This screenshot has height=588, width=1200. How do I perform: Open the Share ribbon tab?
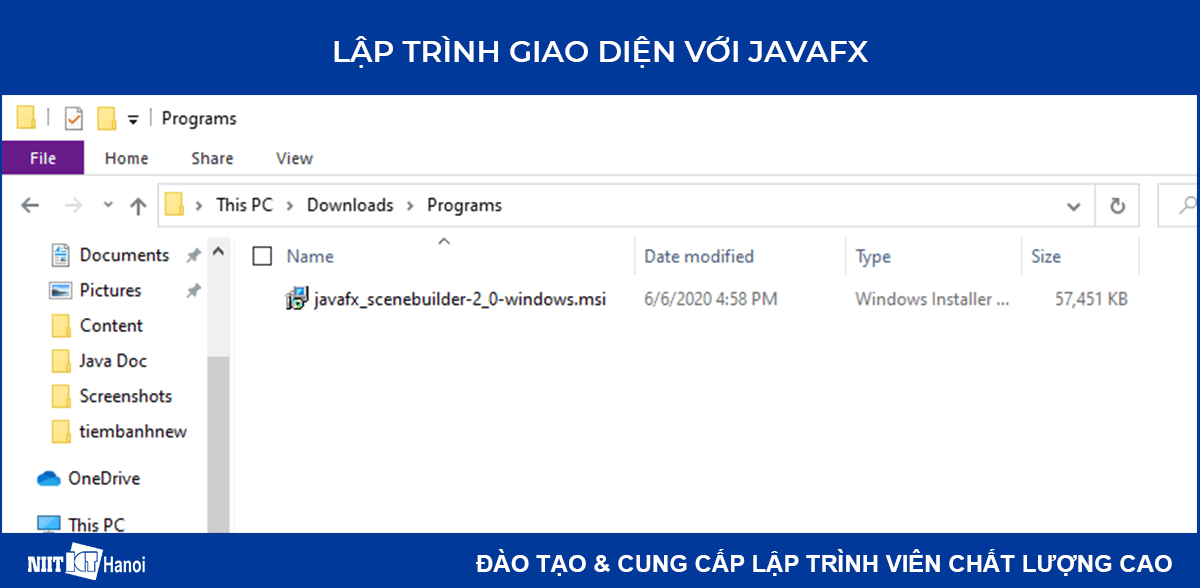click(x=212, y=158)
